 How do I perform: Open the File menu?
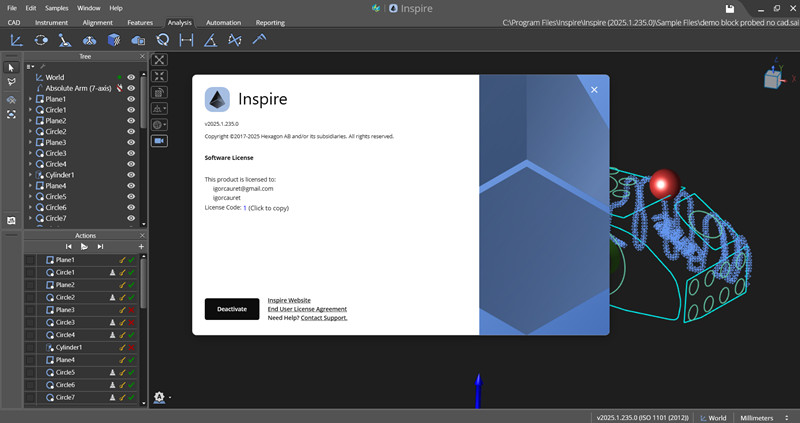(x=12, y=8)
